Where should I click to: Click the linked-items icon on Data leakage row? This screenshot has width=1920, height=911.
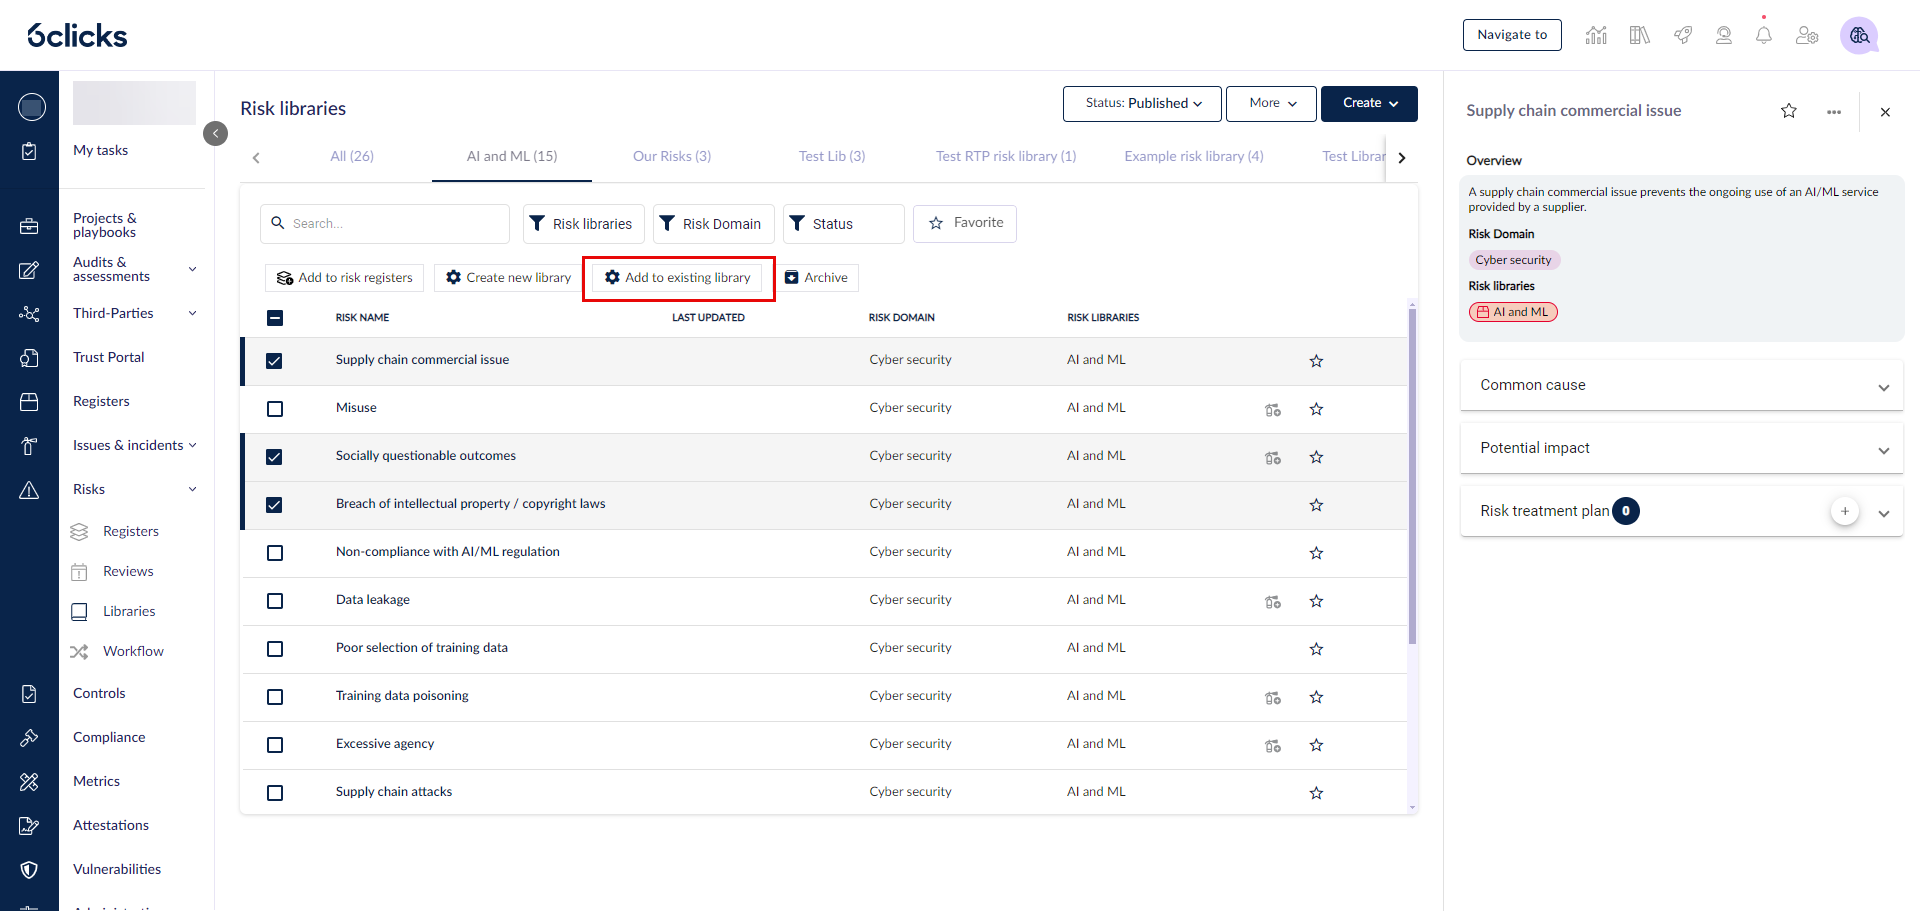click(1272, 602)
